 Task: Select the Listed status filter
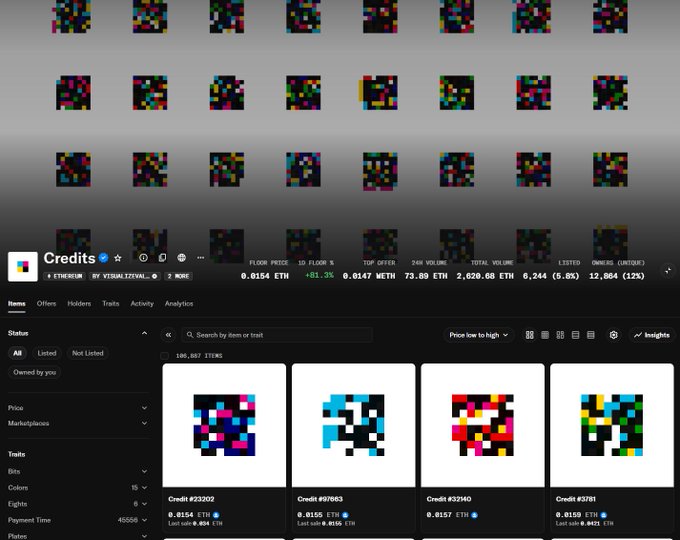[47, 353]
